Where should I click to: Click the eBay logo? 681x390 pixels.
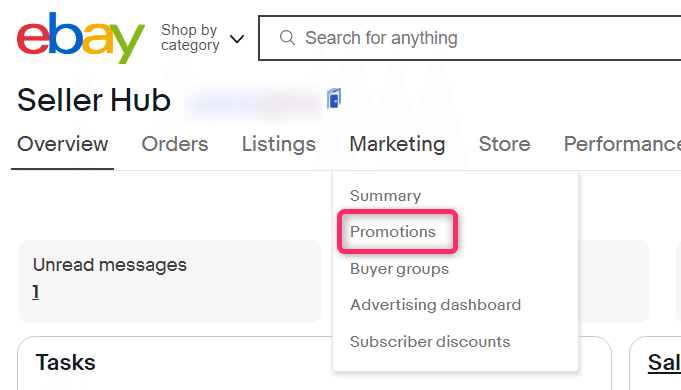[80, 38]
